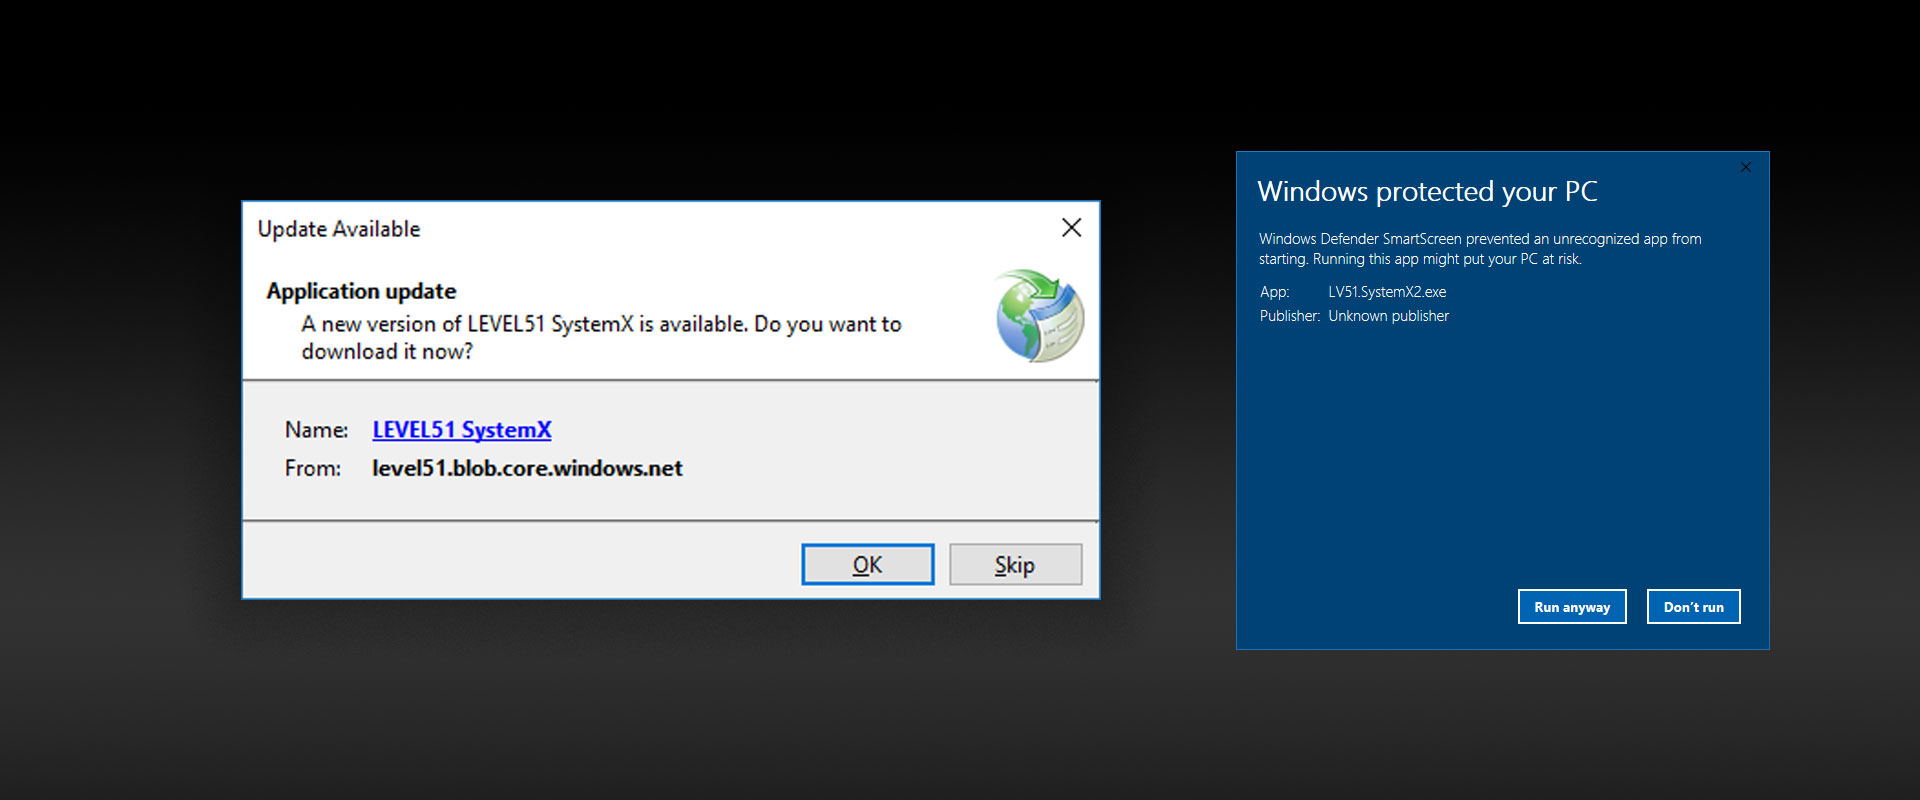This screenshot has width=1920, height=800.
Task: Click the globe update icon
Action: tap(1040, 315)
